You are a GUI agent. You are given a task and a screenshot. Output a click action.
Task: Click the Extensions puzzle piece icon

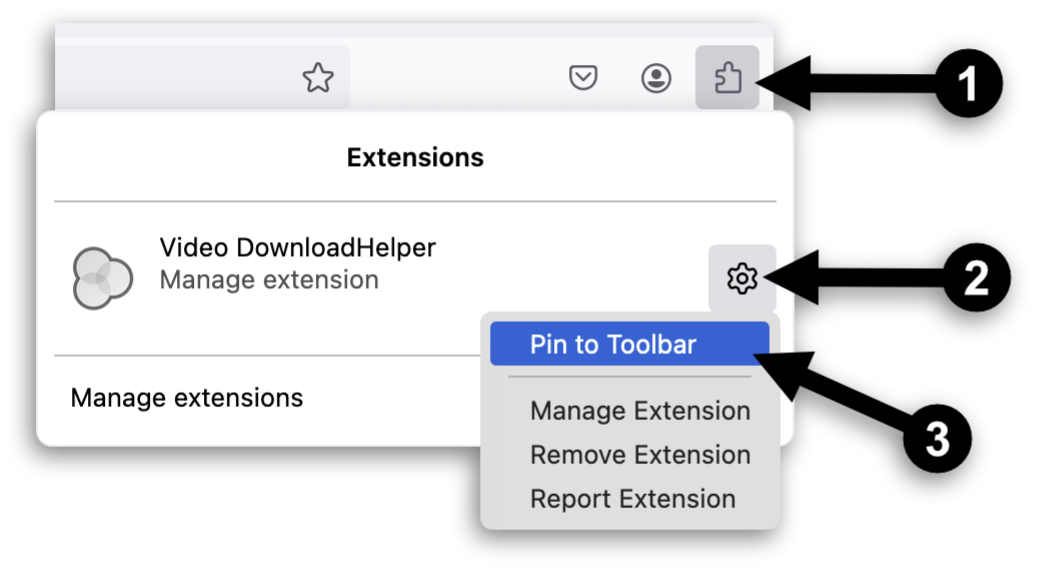727,77
